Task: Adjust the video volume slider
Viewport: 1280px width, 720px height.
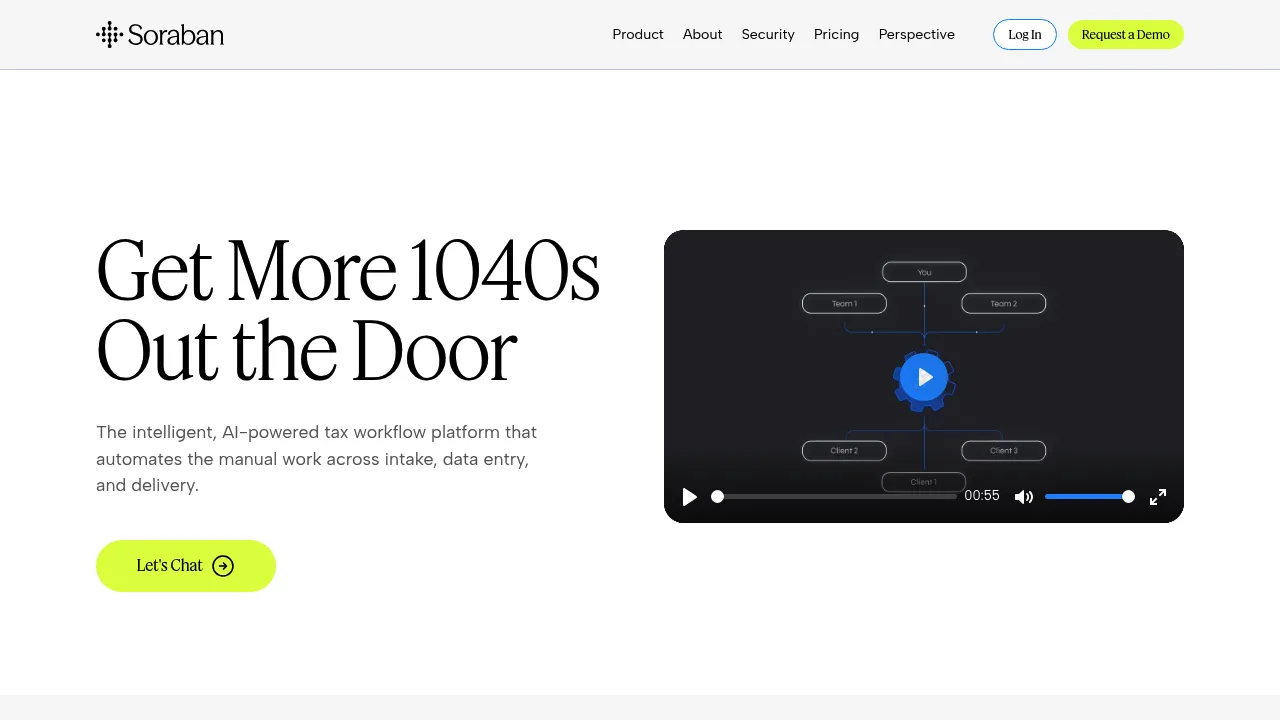Action: click(x=1090, y=497)
